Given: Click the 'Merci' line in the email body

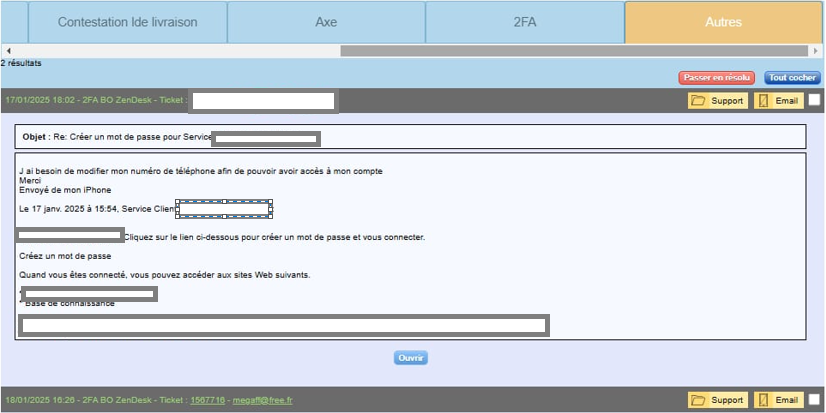Looking at the screenshot, I should (x=30, y=181).
